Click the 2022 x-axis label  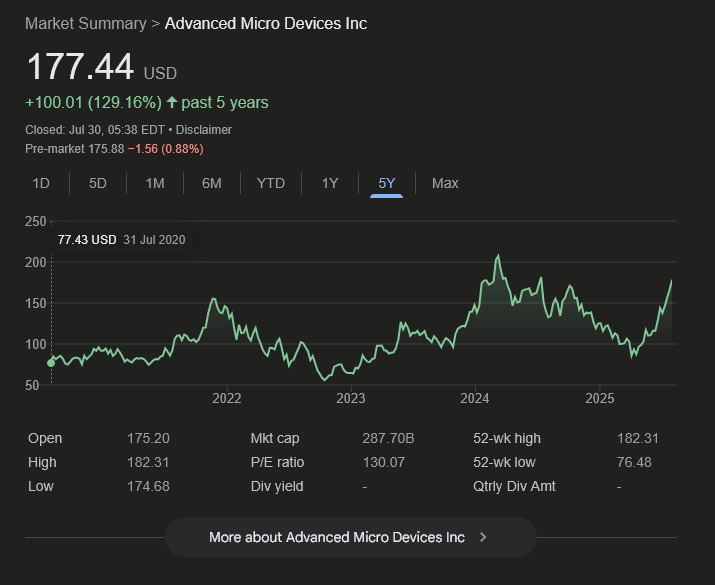(227, 399)
